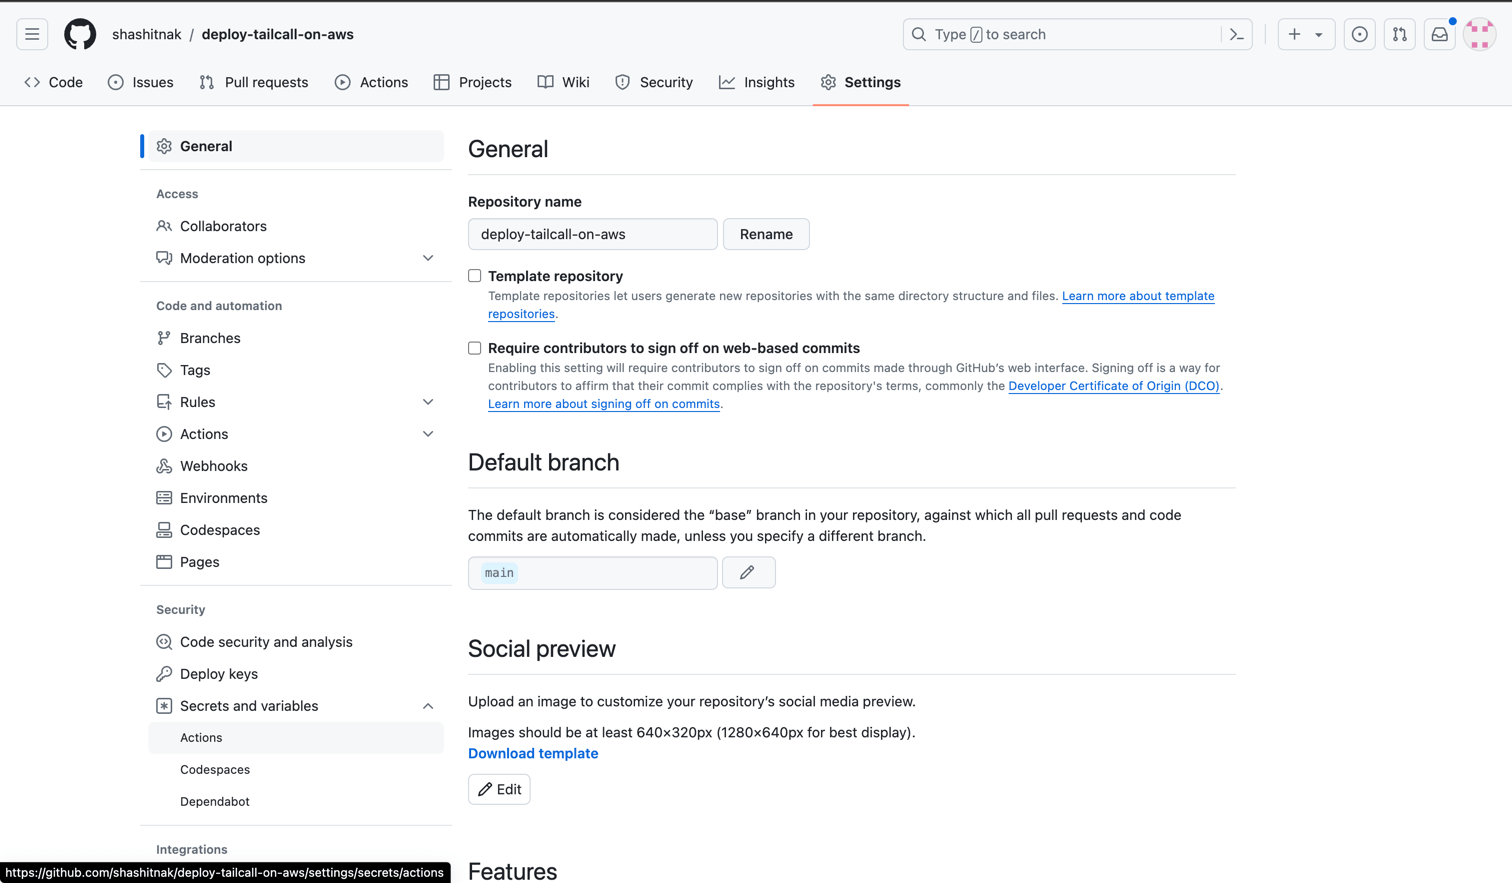
Task: Open the hamburger navigation menu
Action: (32, 34)
